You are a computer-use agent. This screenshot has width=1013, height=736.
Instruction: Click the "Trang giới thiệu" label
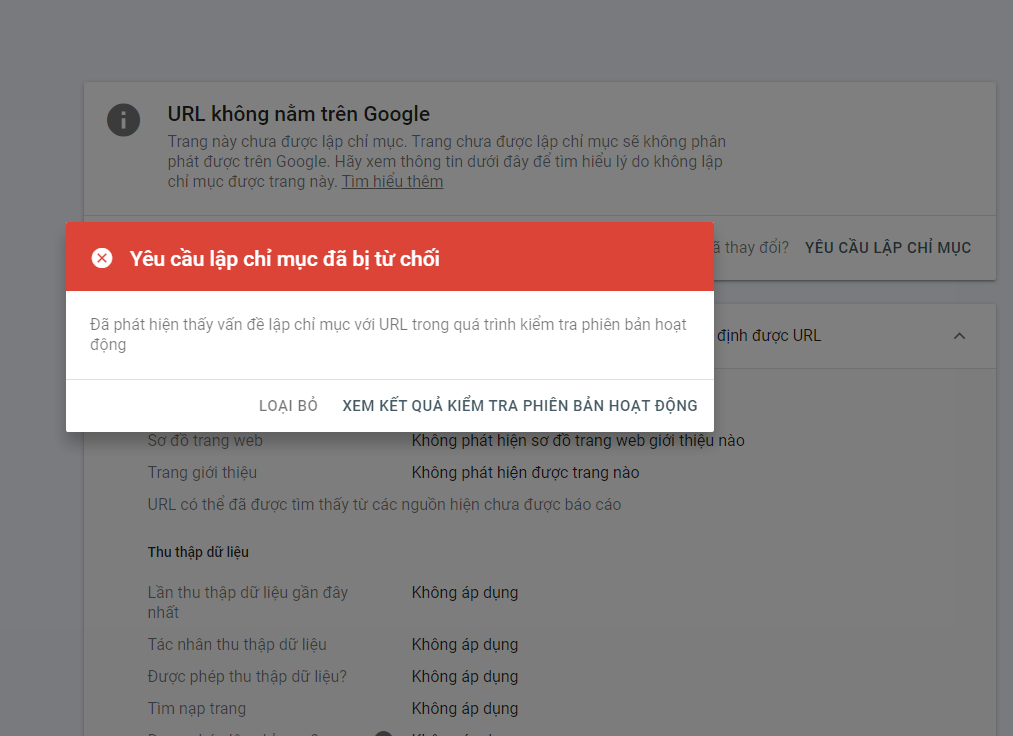click(x=202, y=472)
